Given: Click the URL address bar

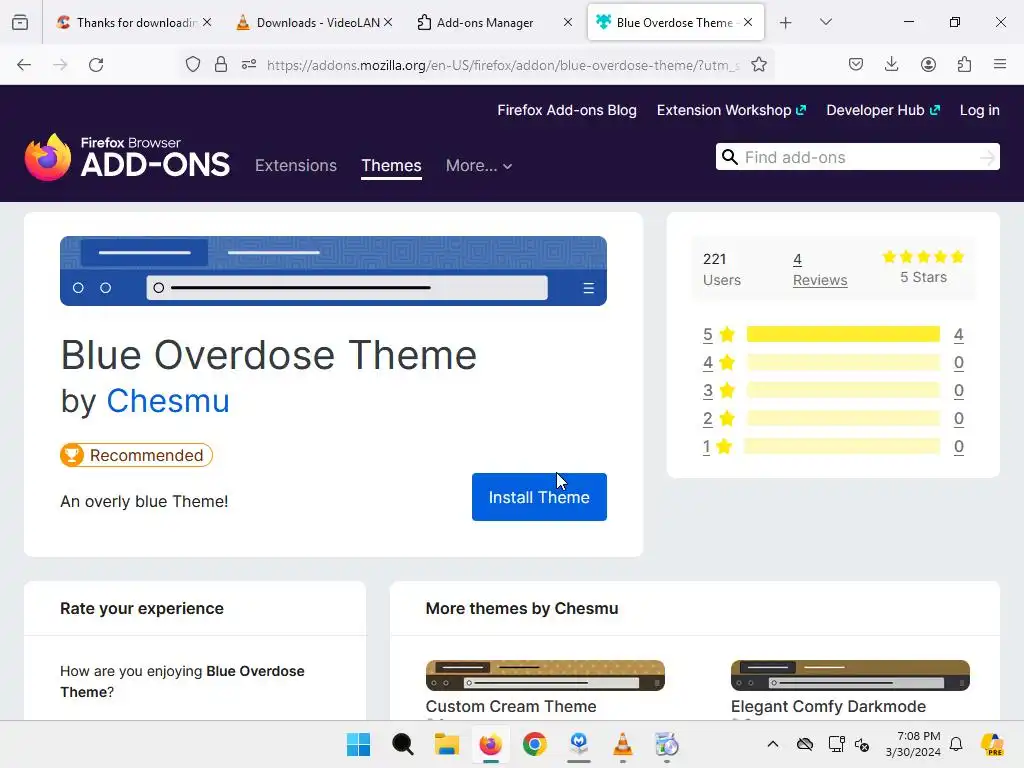Looking at the screenshot, I should [x=503, y=65].
